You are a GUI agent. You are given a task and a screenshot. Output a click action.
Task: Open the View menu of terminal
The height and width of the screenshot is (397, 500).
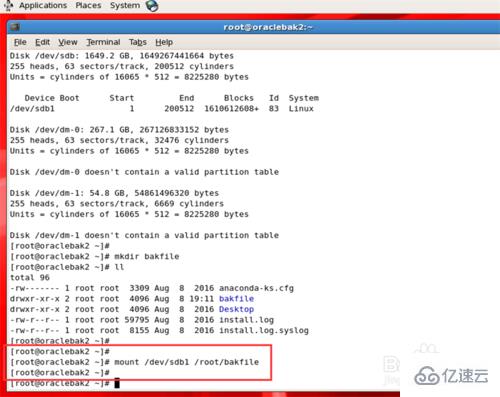point(68,42)
